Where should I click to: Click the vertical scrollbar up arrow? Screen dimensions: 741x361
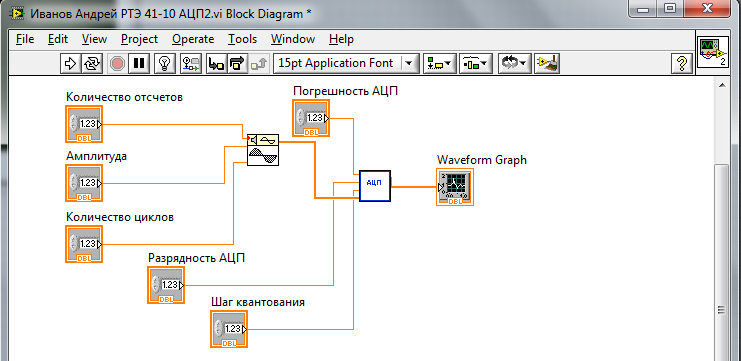click(722, 85)
